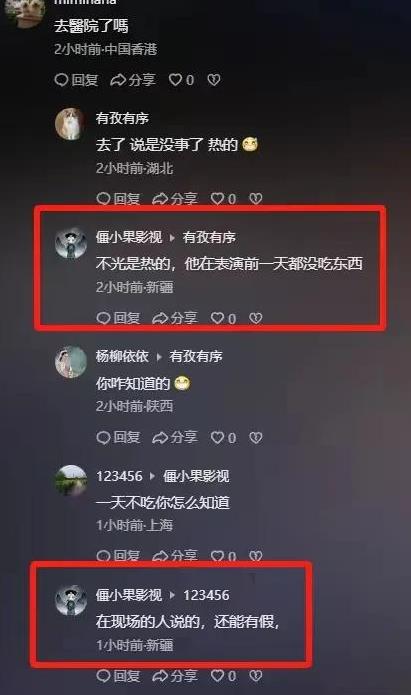
Task: Open replied-to name 123456 in last comment
Action: point(206,595)
